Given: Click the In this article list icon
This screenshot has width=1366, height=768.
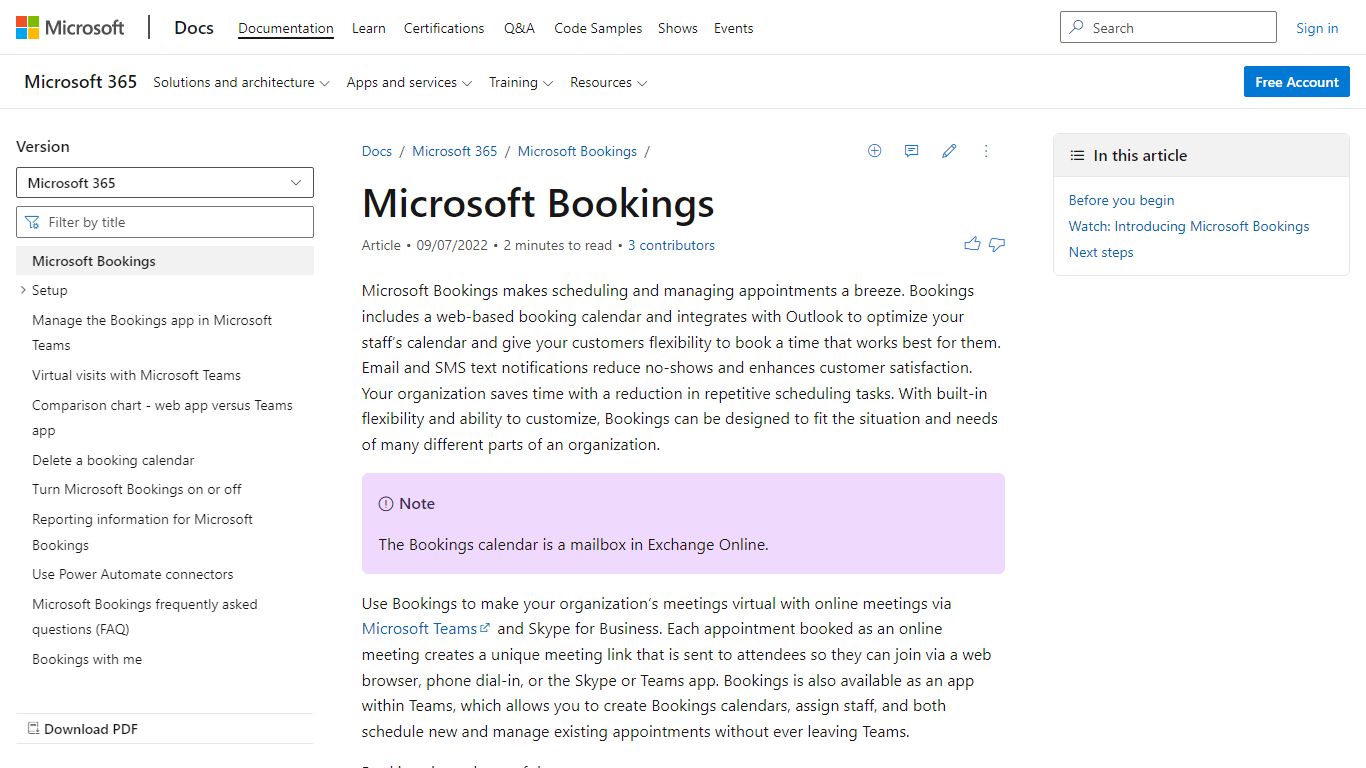Looking at the screenshot, I should (x=1077, y=156).
